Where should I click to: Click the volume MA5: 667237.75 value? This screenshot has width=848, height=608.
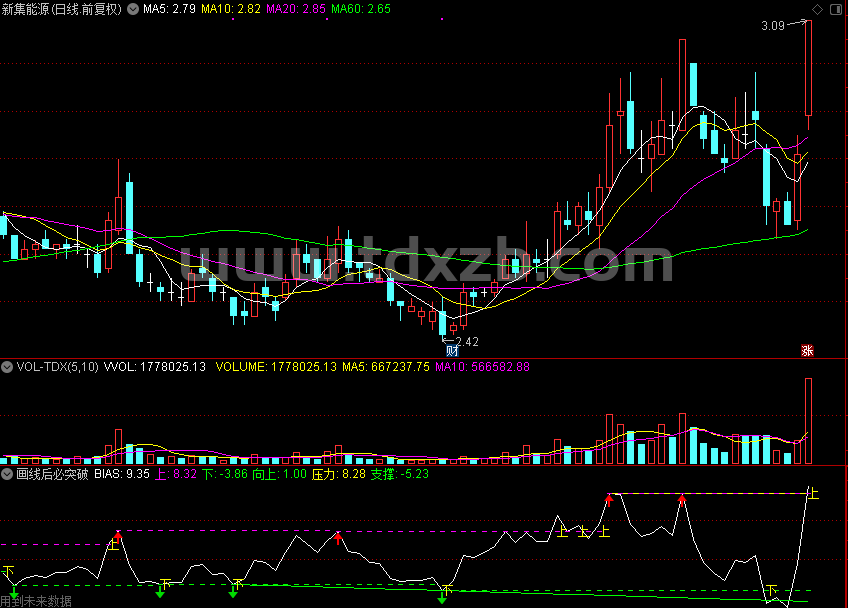(386, 367)
